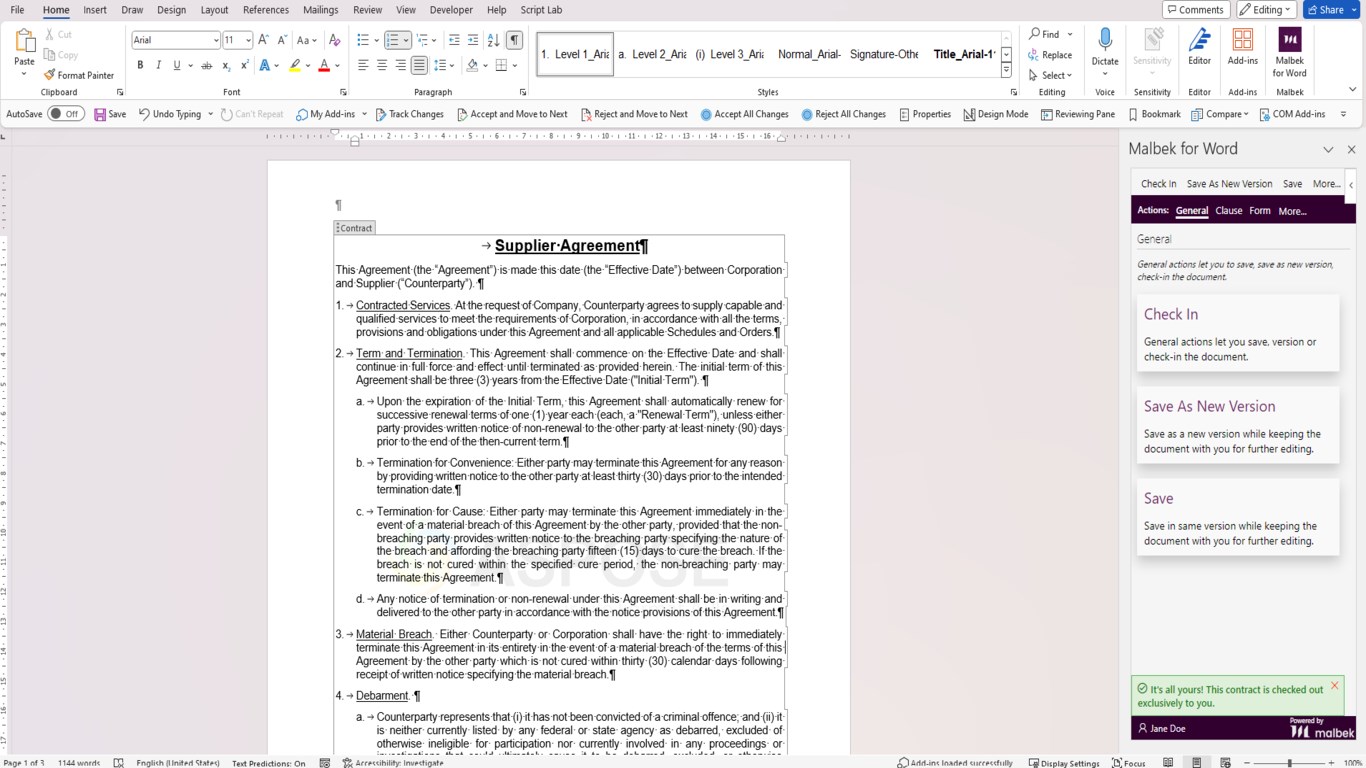Click the Check In card in Malbek

(x=1238, y=333)
